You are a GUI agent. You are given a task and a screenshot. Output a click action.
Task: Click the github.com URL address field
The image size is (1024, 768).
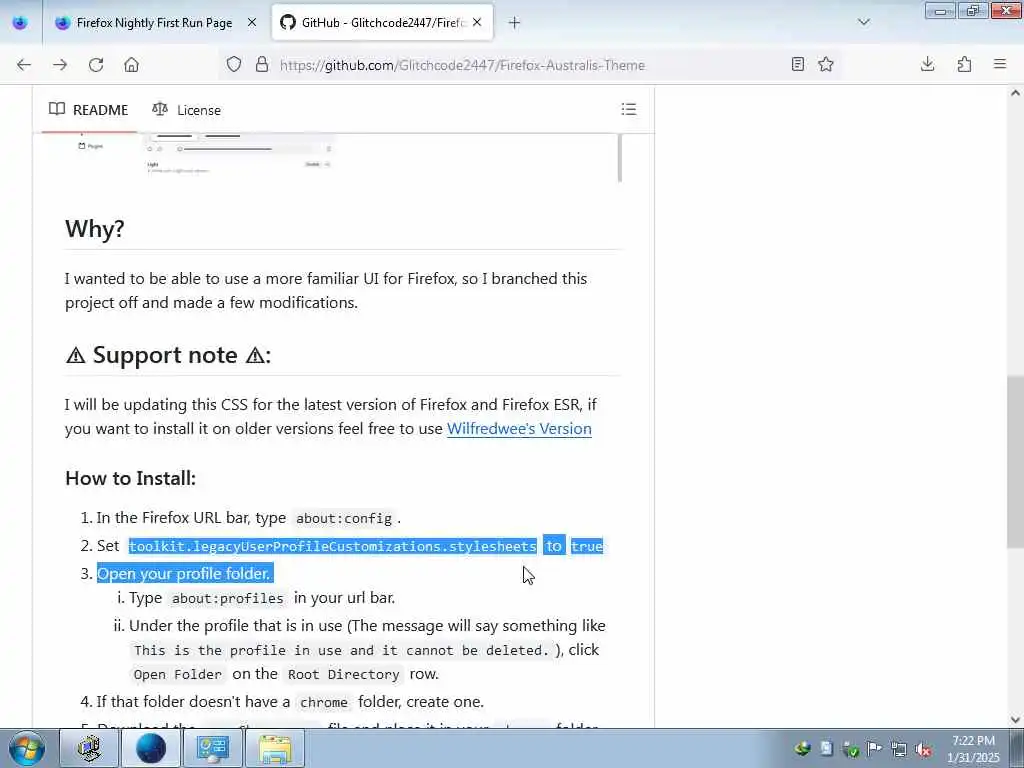pos(462,65)
